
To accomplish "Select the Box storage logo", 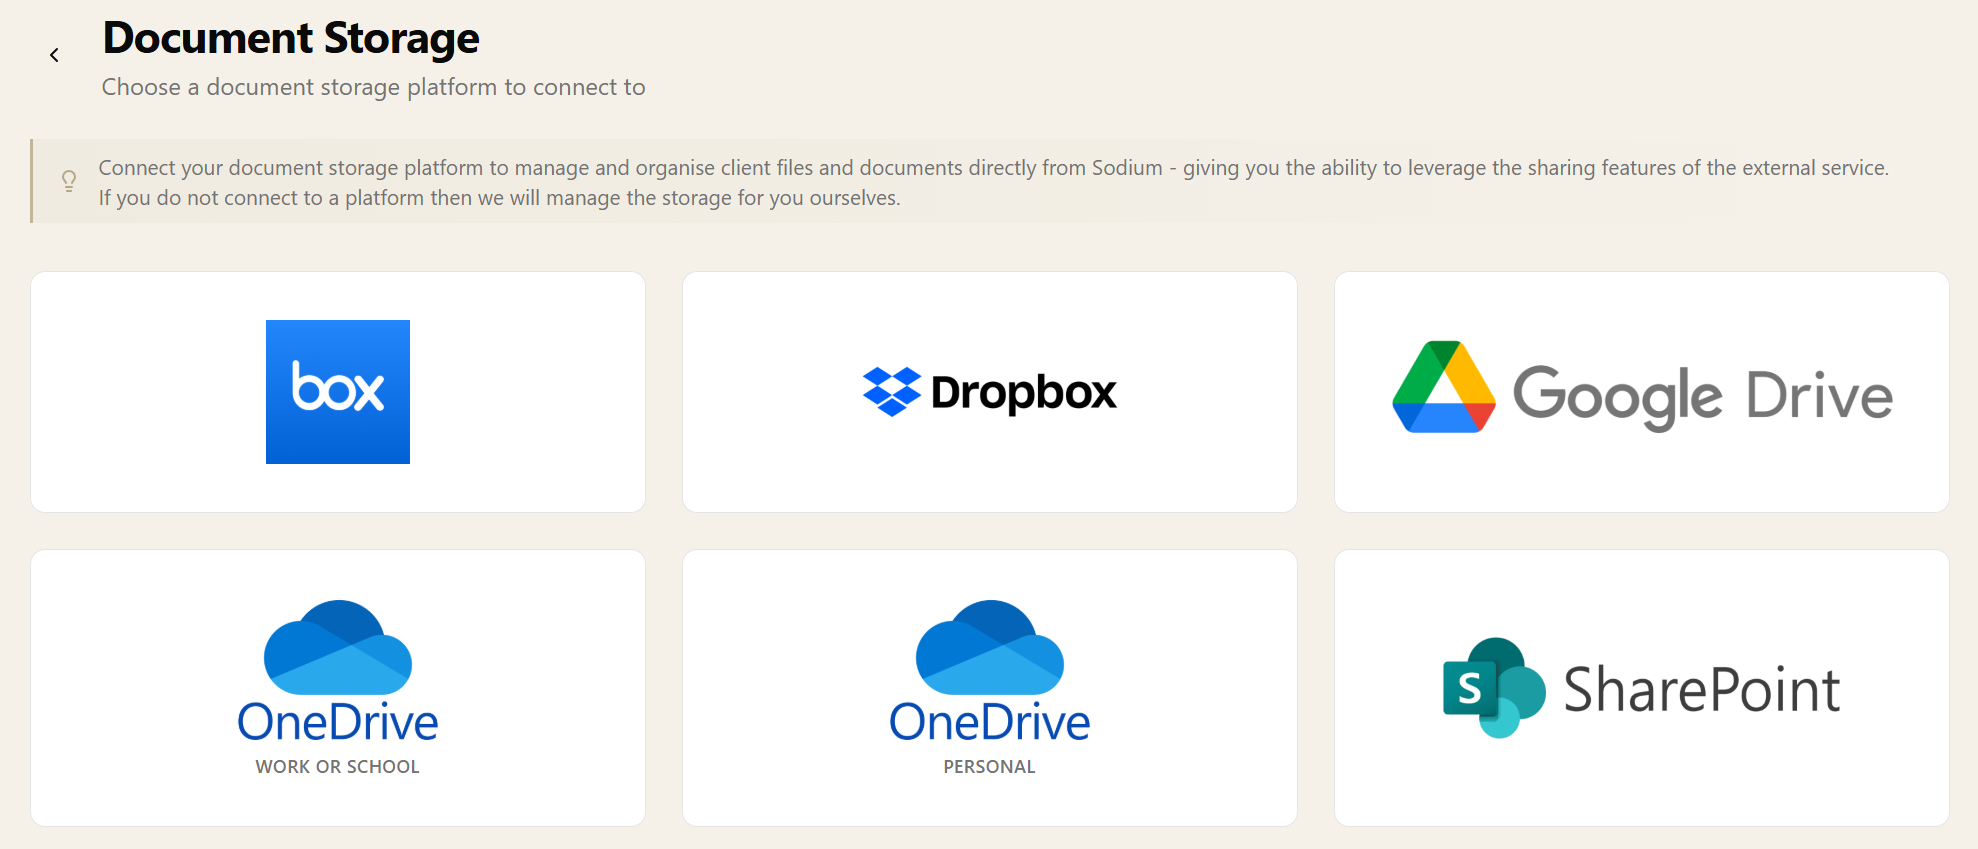I will pos(338,392).
